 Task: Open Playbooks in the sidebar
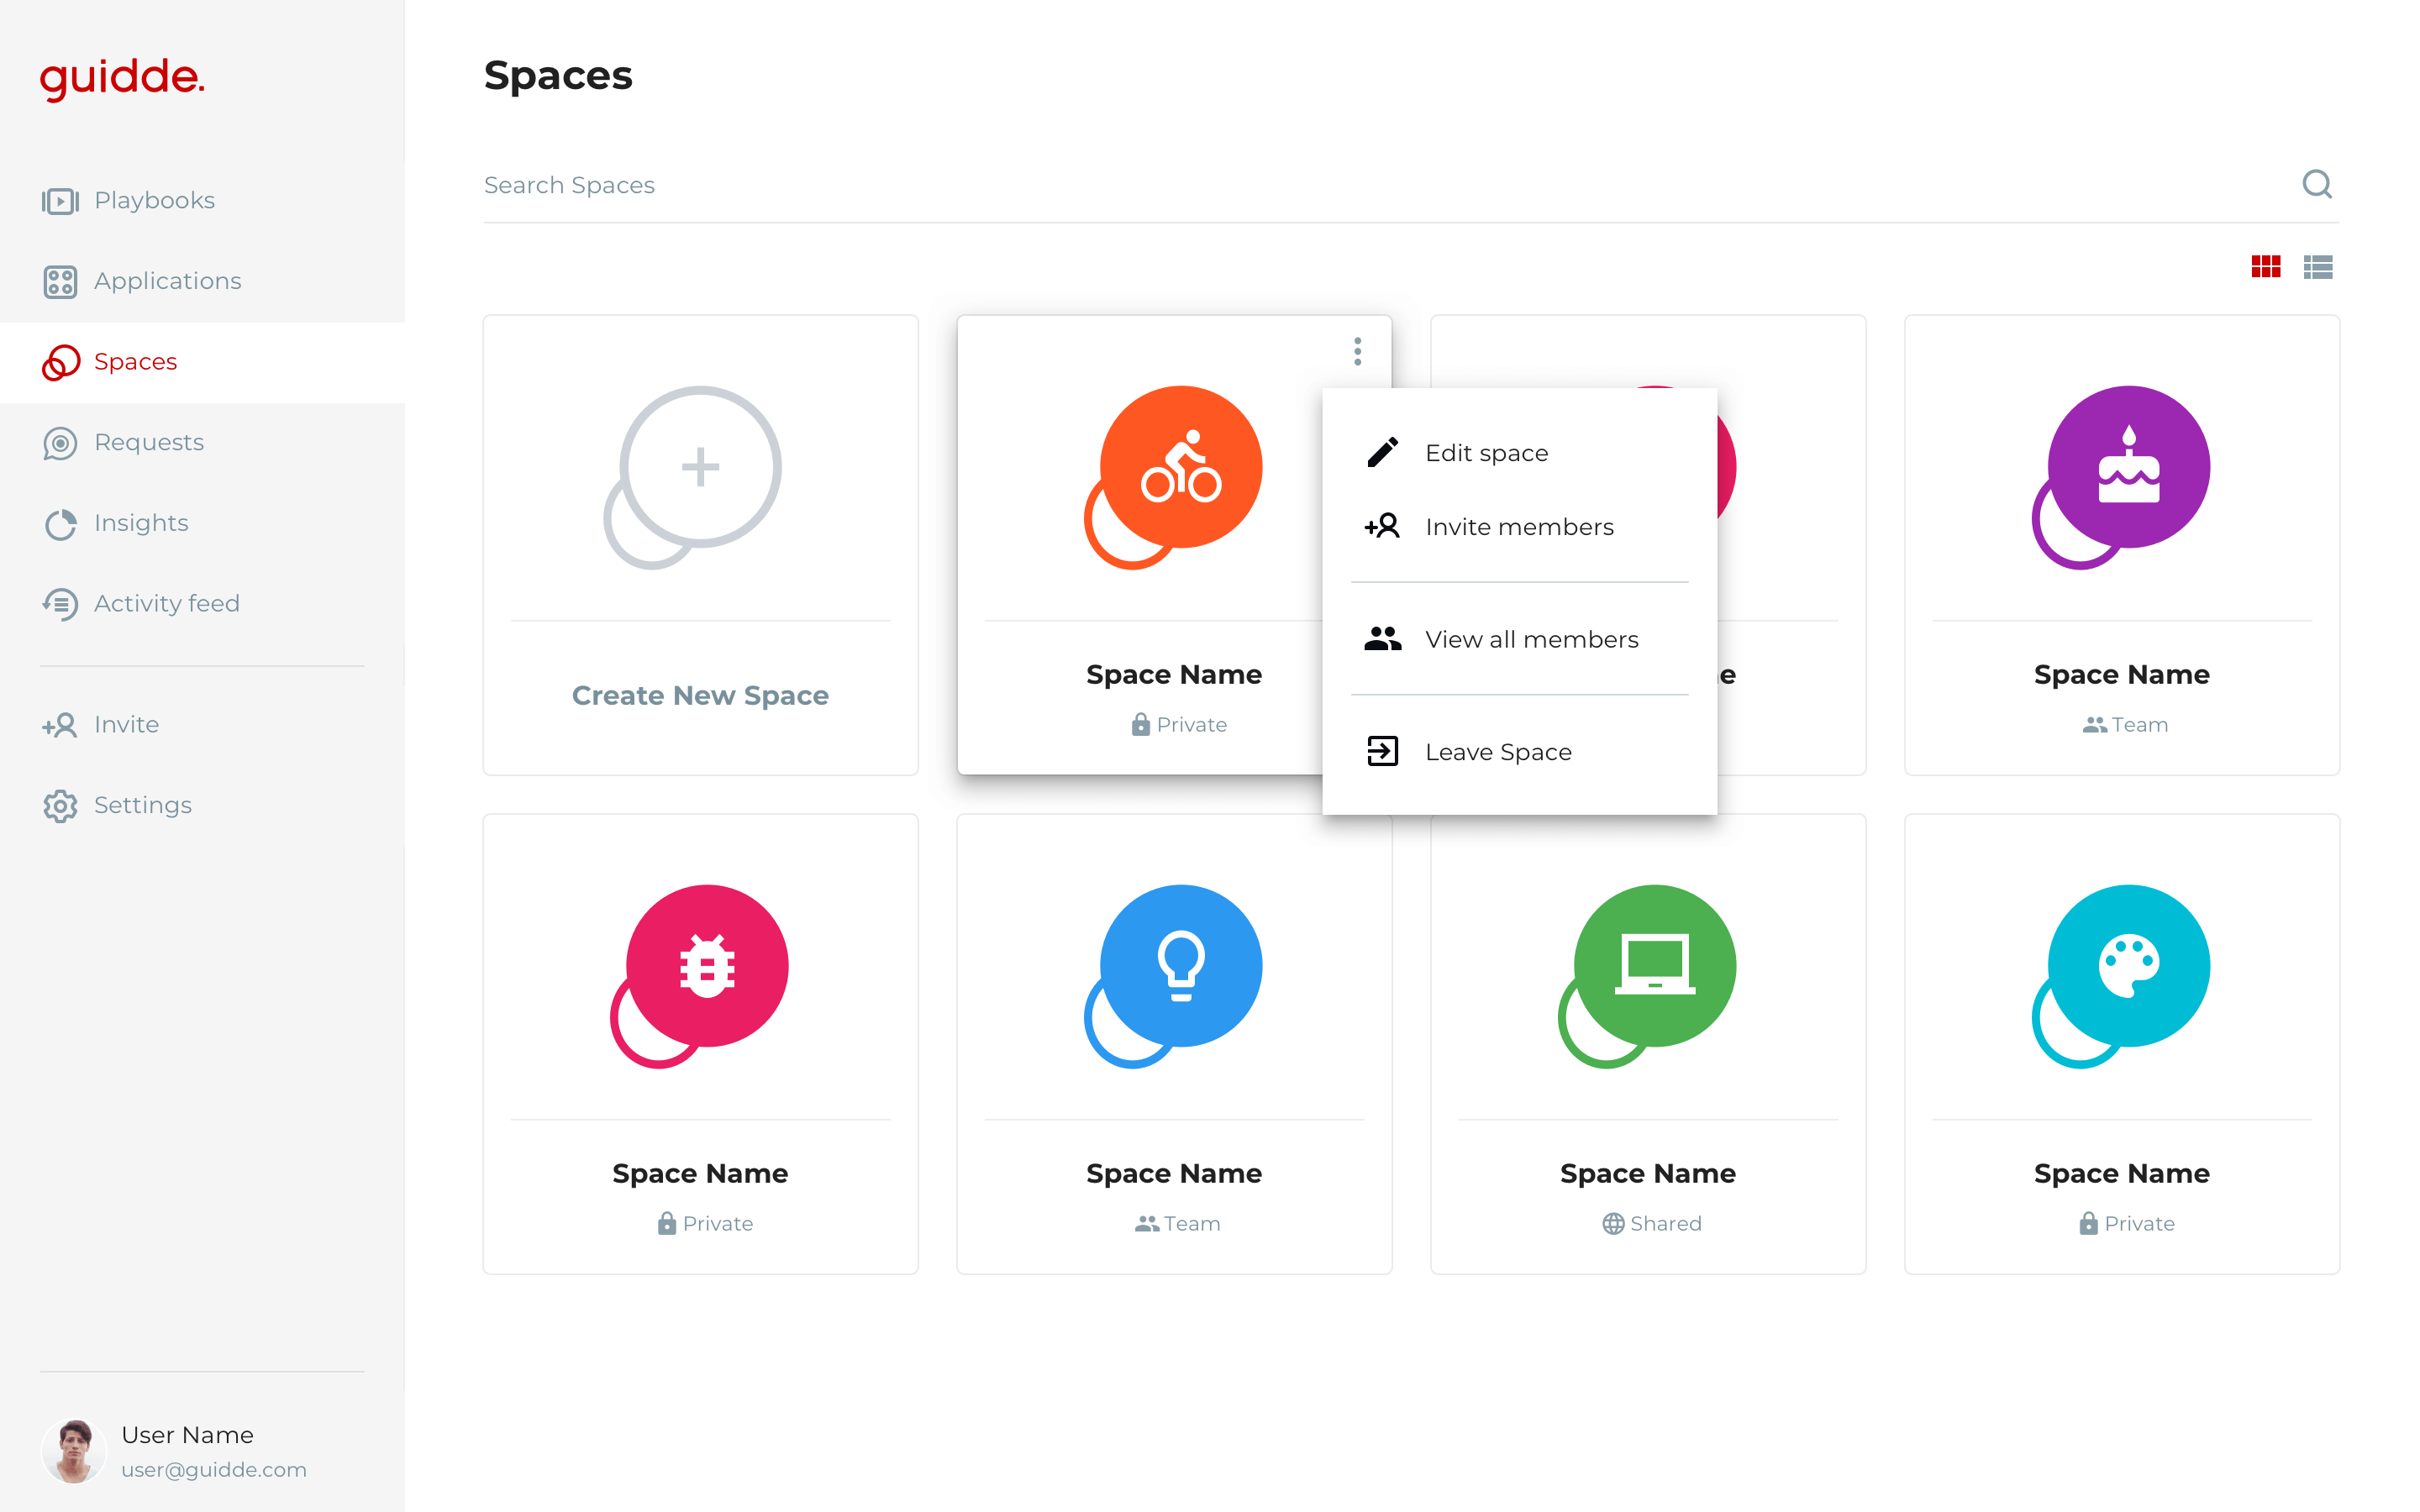coord(154,201)
